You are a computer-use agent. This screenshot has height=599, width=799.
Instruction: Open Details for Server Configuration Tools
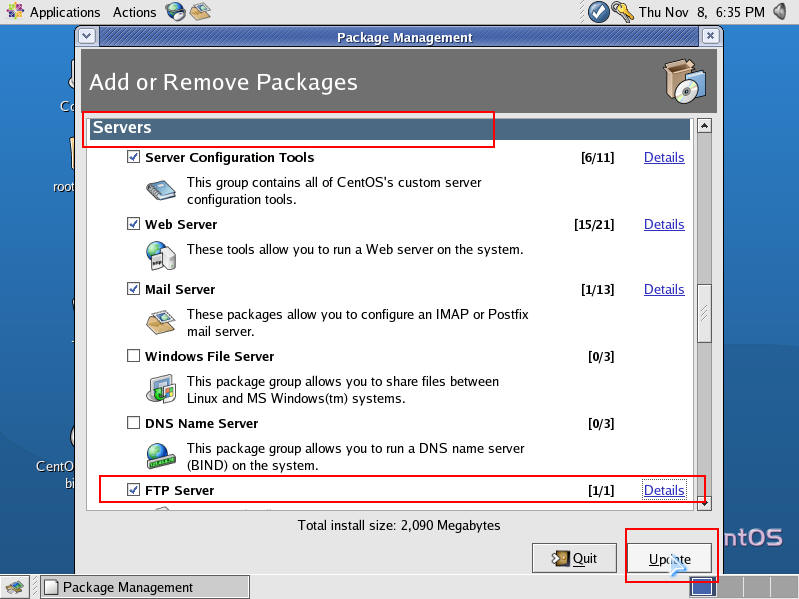[x=664, y=157]
